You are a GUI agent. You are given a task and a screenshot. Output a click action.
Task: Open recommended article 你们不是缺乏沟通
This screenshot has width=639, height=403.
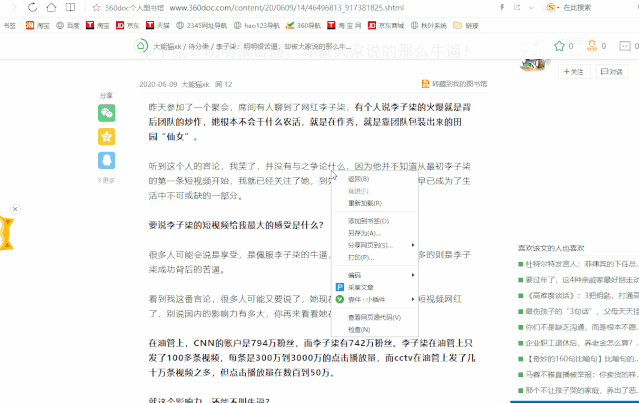point(582,327)
